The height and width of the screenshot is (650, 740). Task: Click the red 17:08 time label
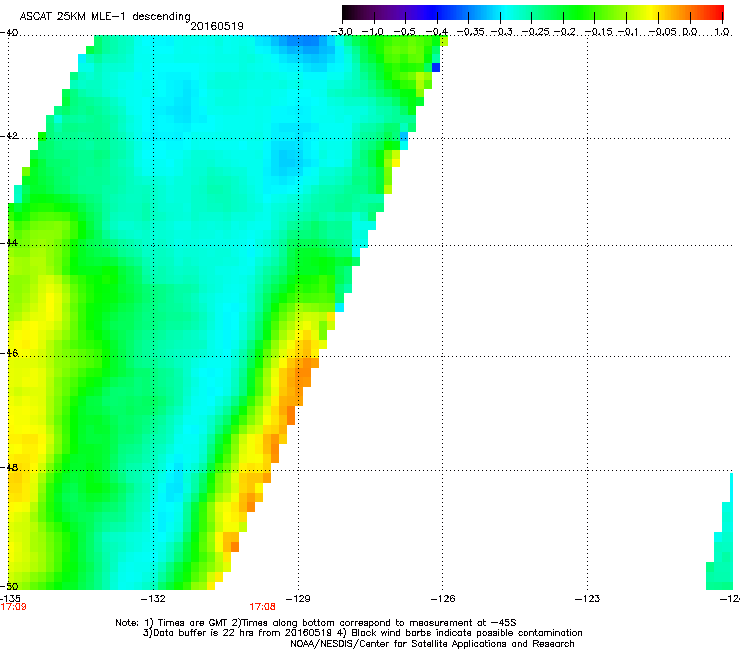coord(262,607)
